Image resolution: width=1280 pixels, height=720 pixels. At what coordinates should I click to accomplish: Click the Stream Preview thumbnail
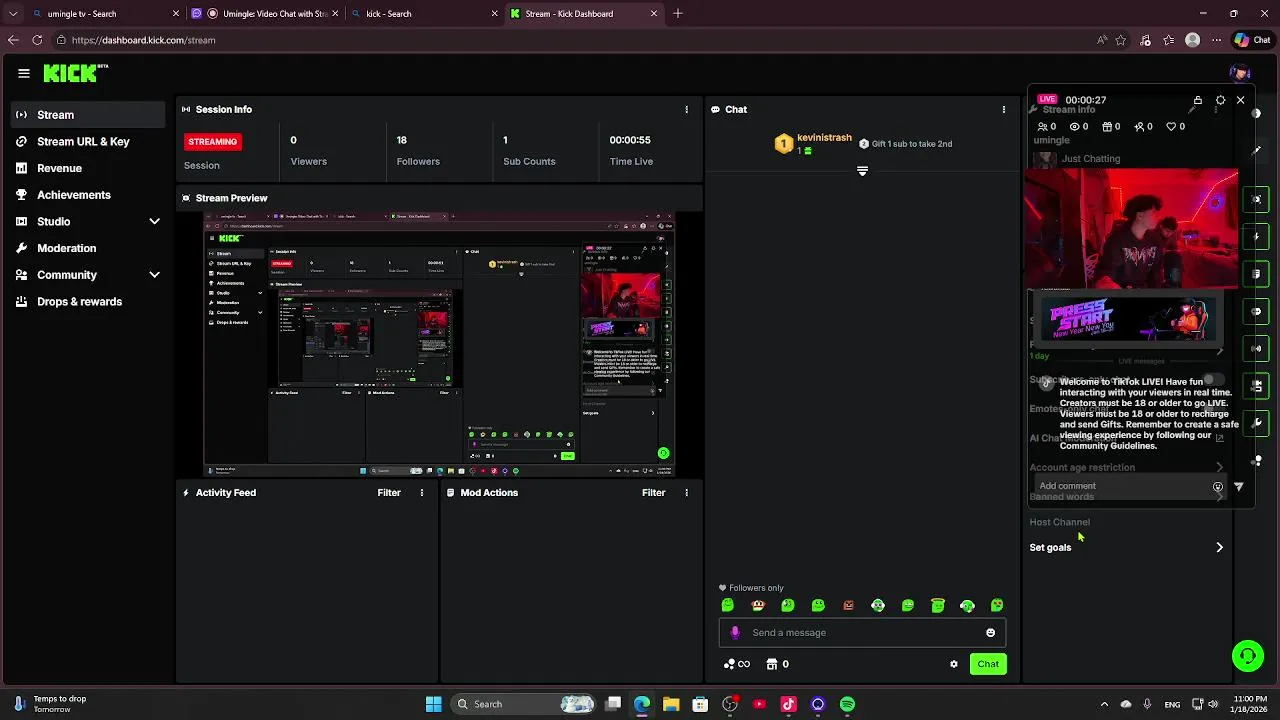coord(439,344)
